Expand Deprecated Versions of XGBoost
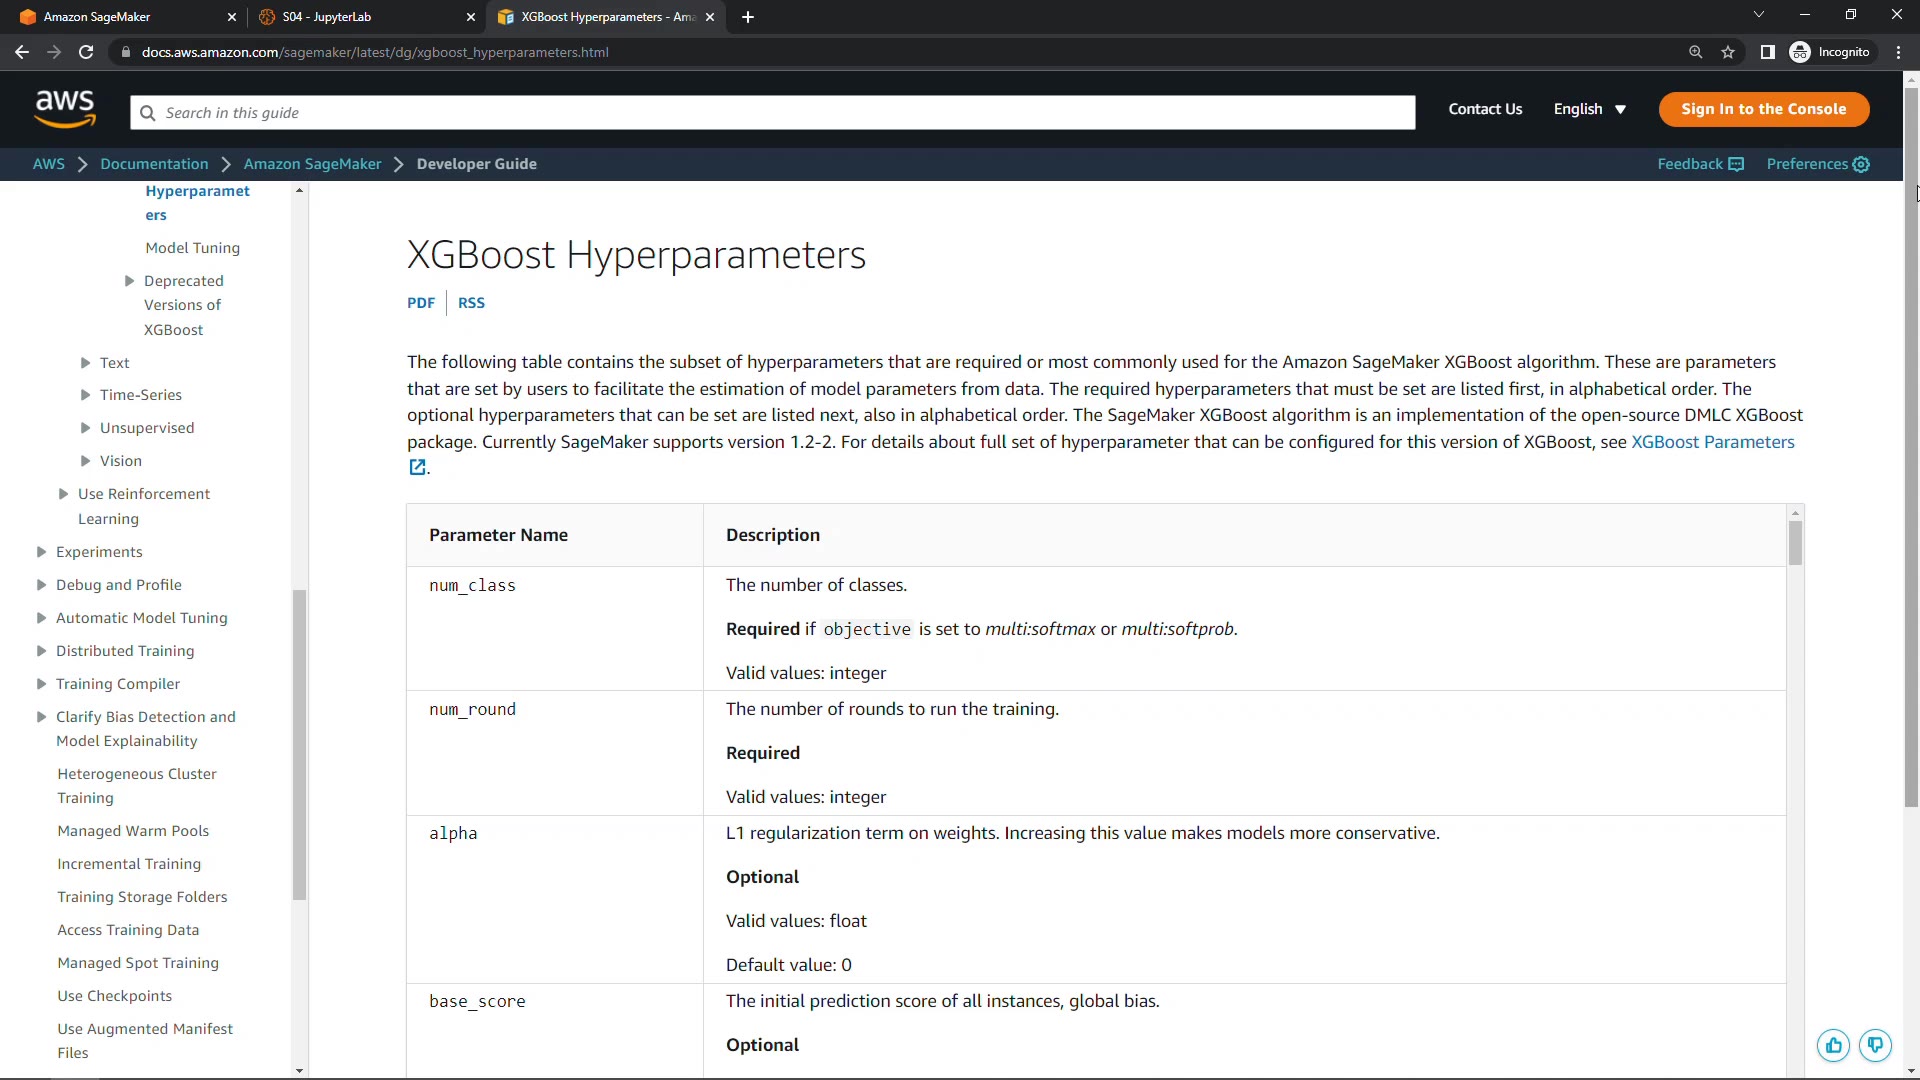The height and width of the screenshot is (1080, 1920). coord(129,281)
